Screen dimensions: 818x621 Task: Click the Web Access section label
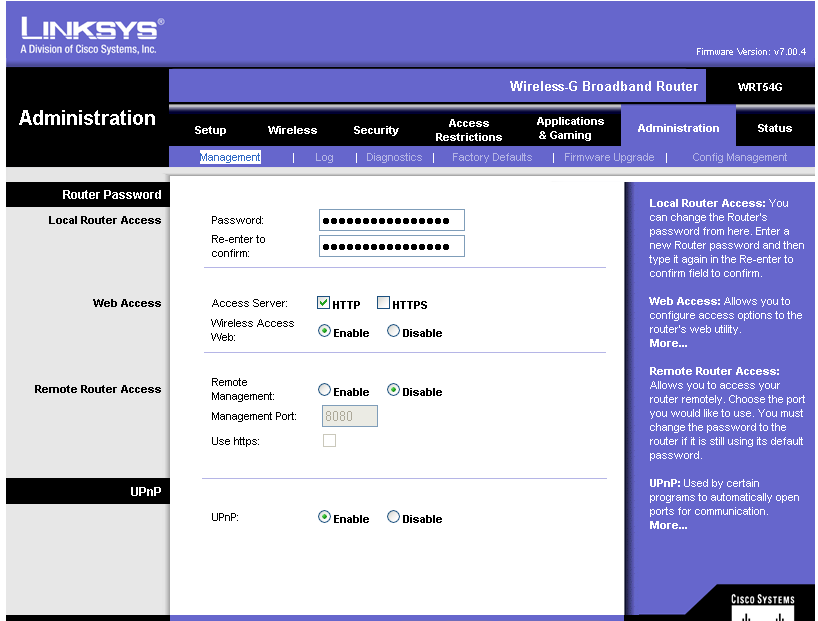pos(127,303)
